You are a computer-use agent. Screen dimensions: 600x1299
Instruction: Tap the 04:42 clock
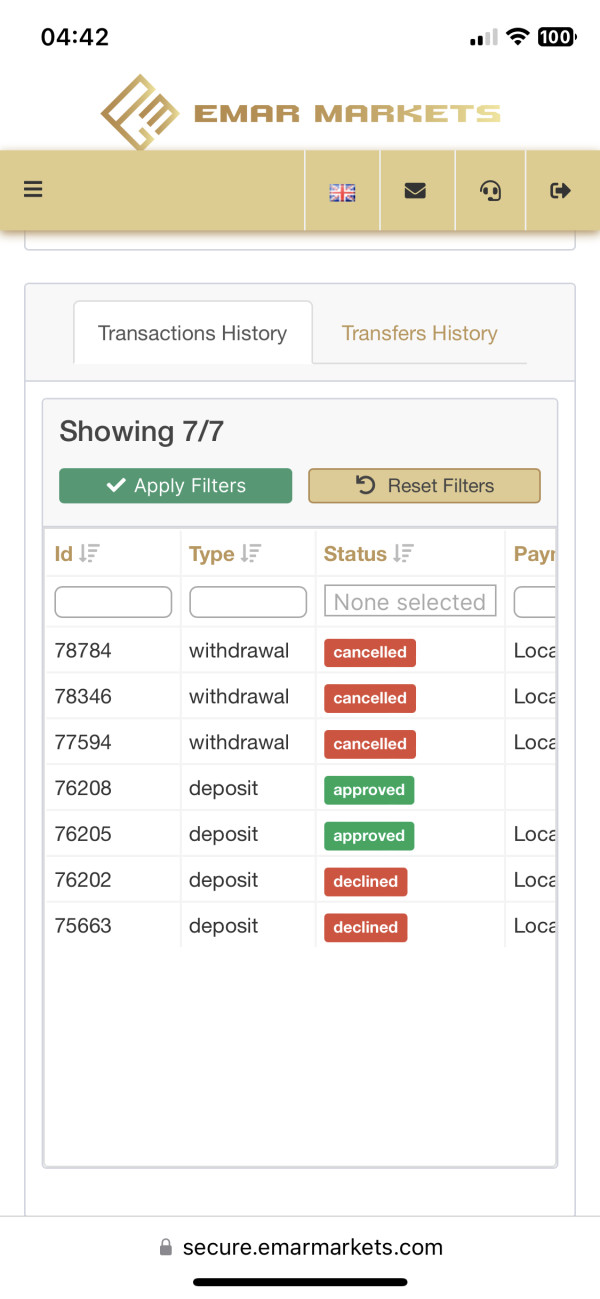(x=75, y=37)
